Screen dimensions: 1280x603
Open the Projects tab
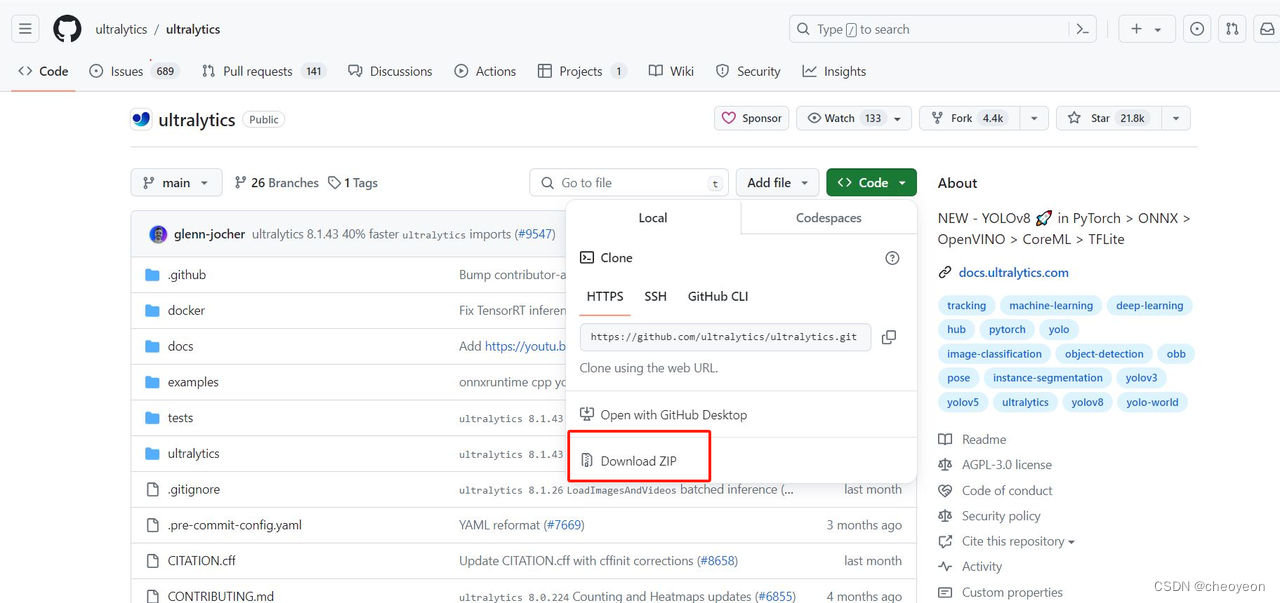tap(582, 71)
